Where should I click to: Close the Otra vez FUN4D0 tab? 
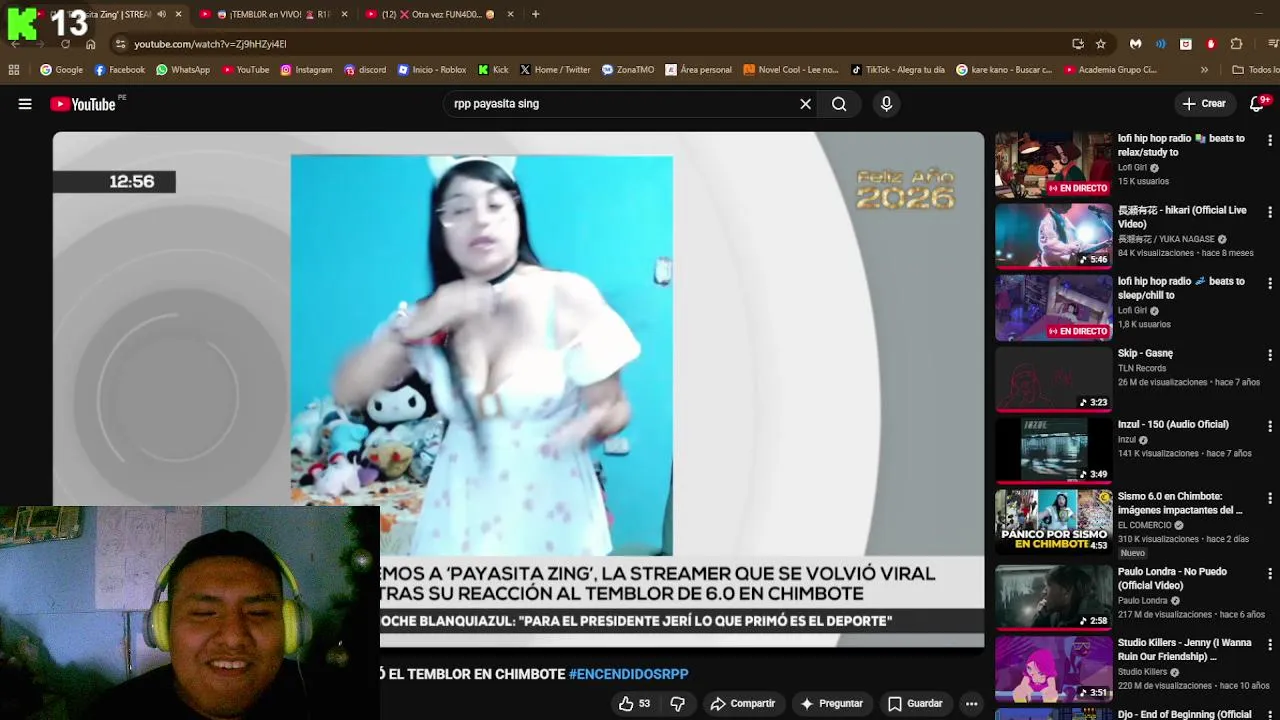(511, 14)
